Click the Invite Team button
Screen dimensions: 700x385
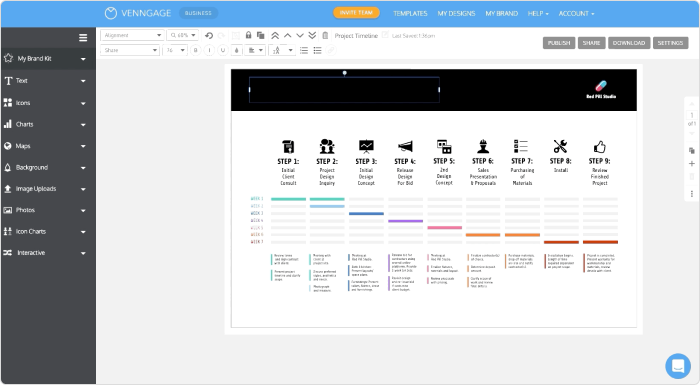tap(356, 13)
